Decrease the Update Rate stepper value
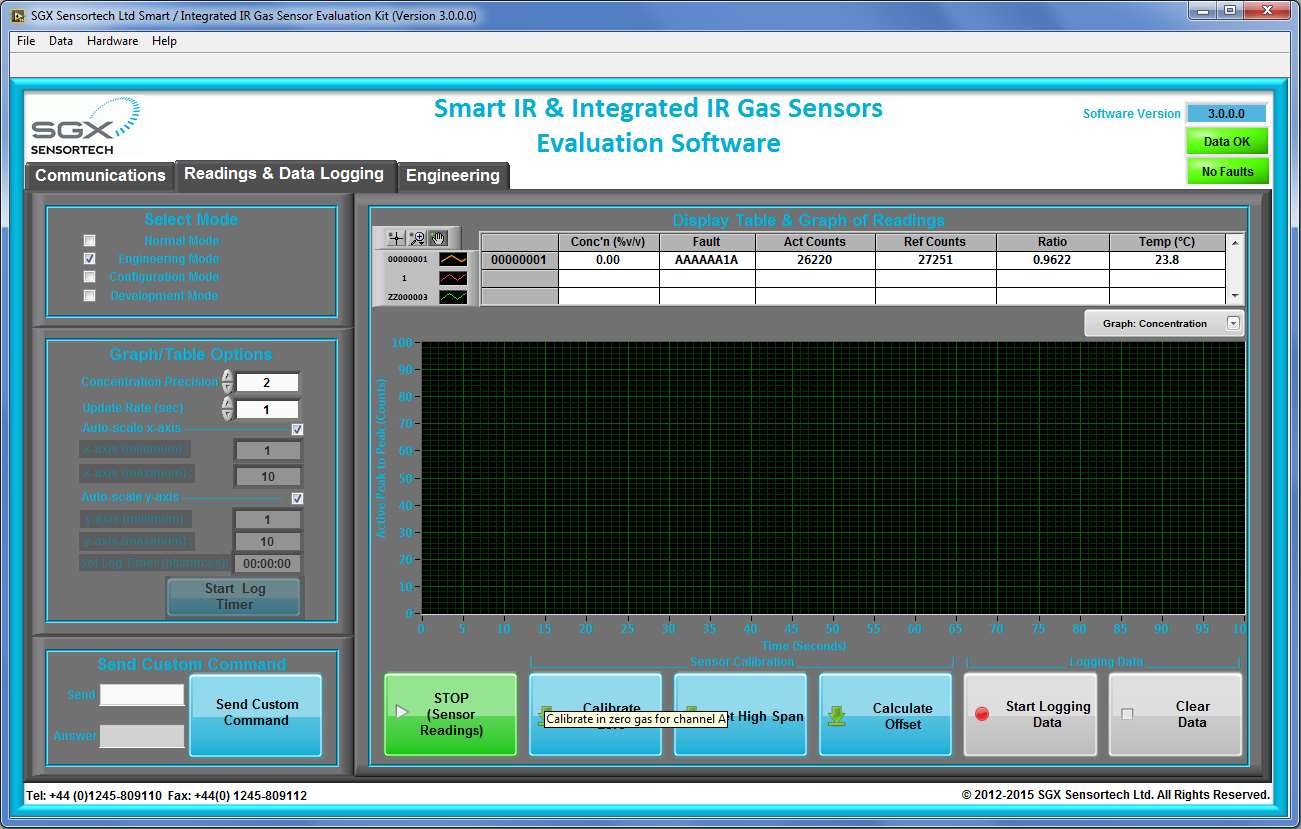Viewport: 1301px width, 829px height. click(227, 414)
